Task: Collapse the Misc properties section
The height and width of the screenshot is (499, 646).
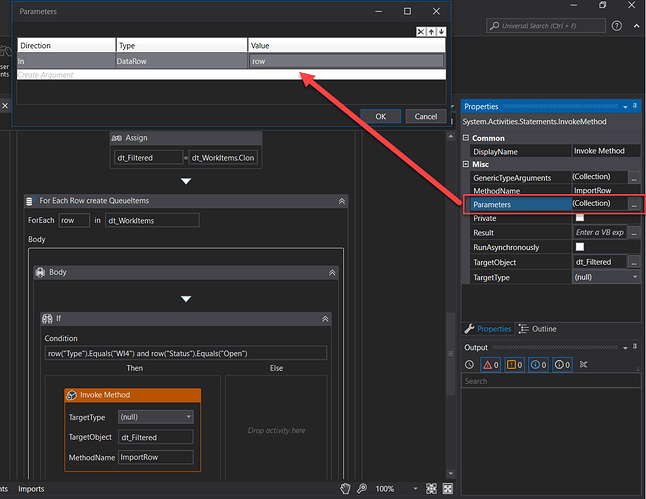Action: [x=466, y=164]
